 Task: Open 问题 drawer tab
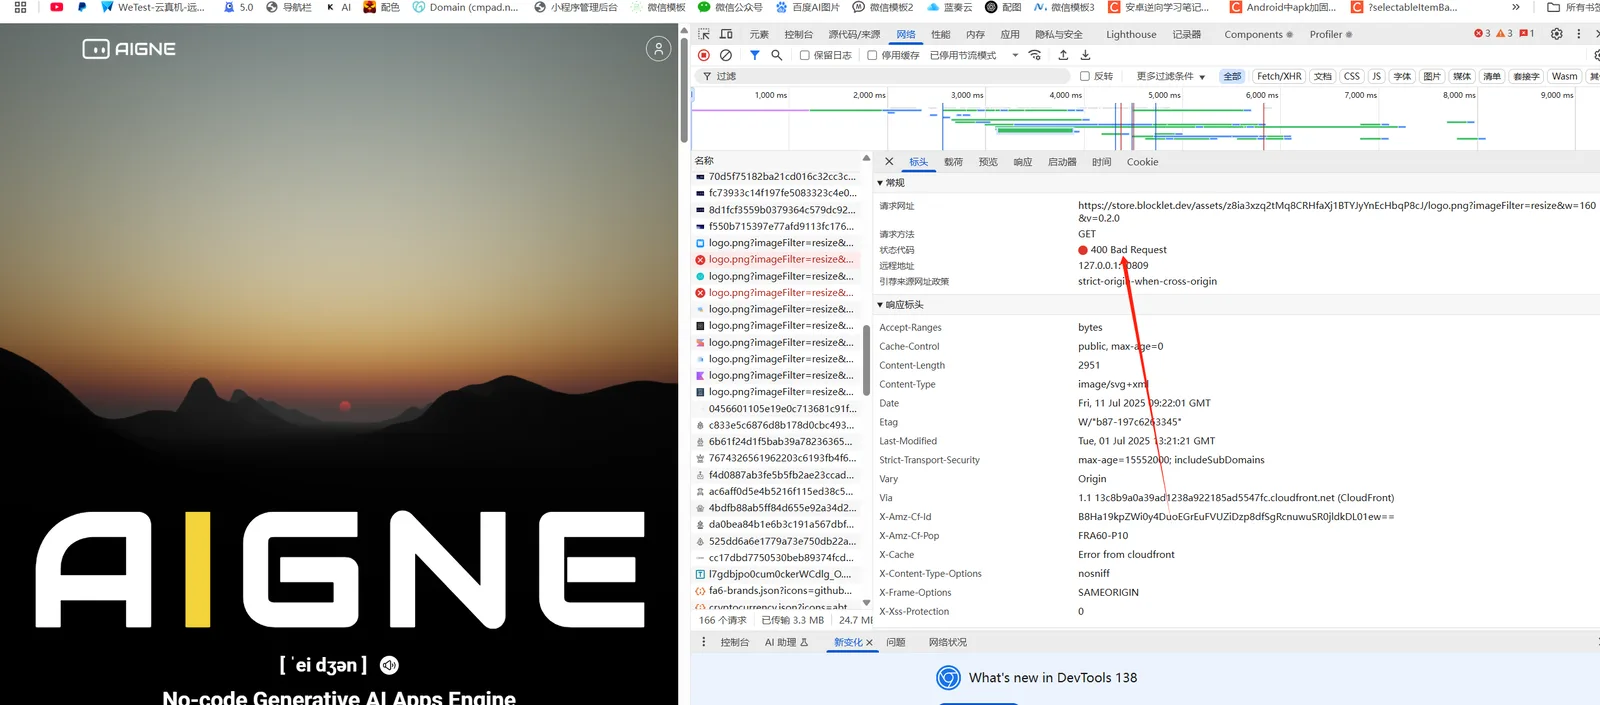click(x=895, y=642)
